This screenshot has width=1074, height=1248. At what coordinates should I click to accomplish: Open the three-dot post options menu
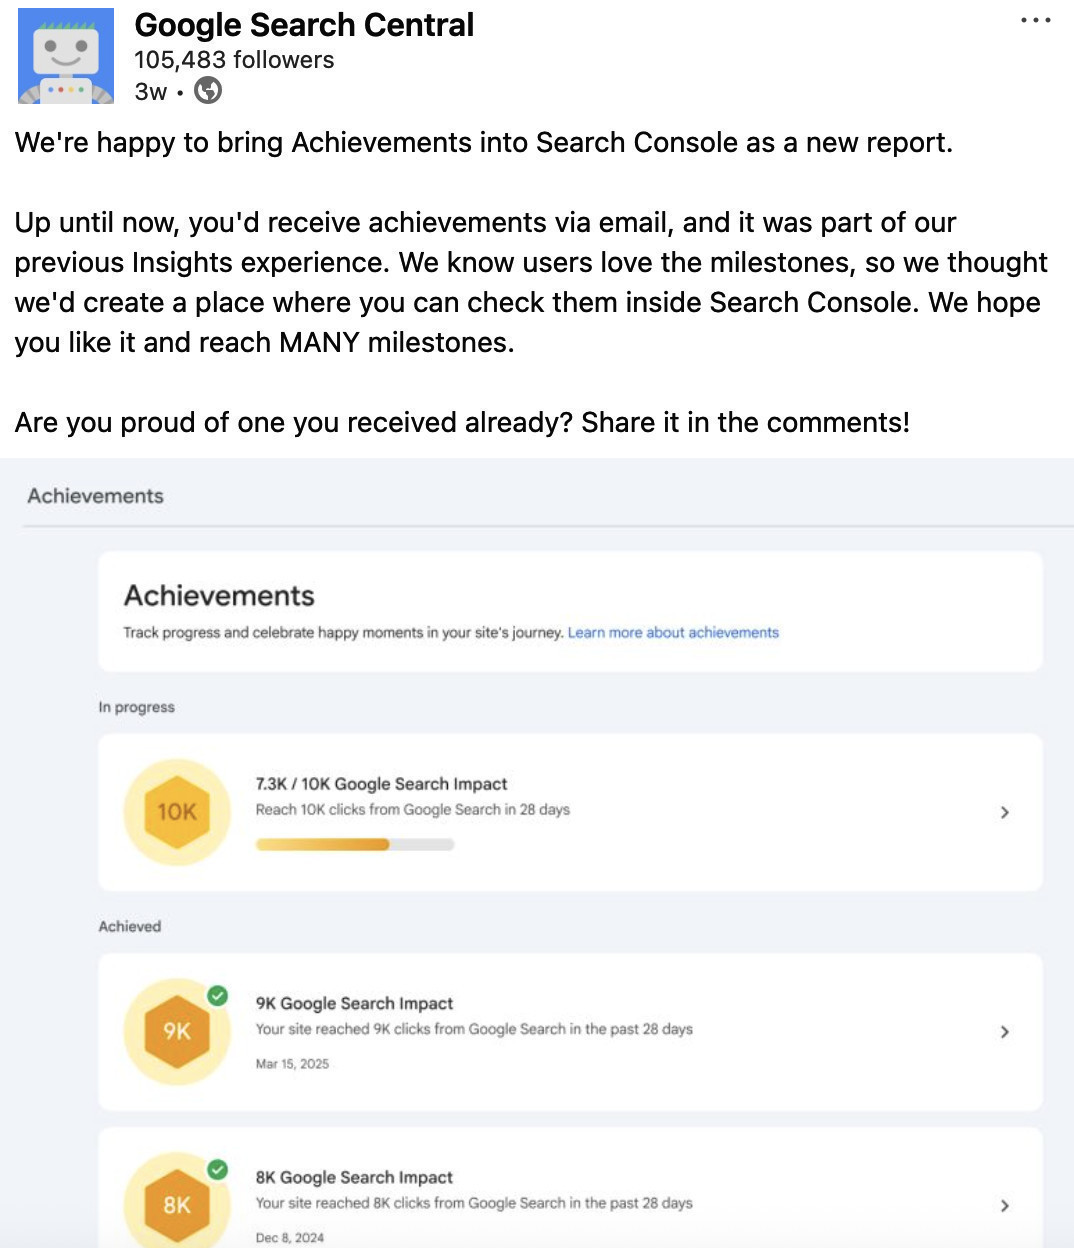tap(1035, 20)
